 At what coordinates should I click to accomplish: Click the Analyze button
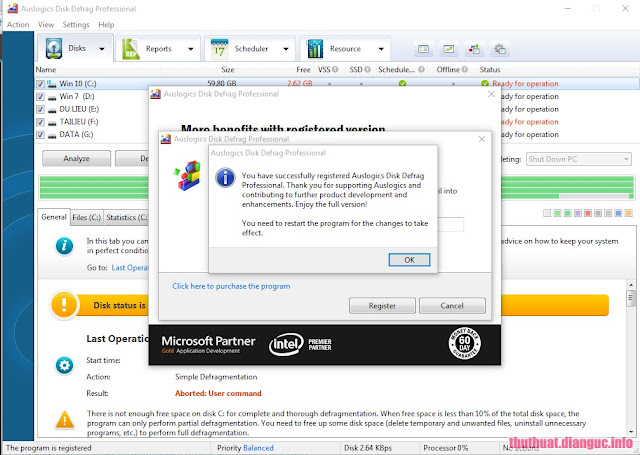(76, 158)
